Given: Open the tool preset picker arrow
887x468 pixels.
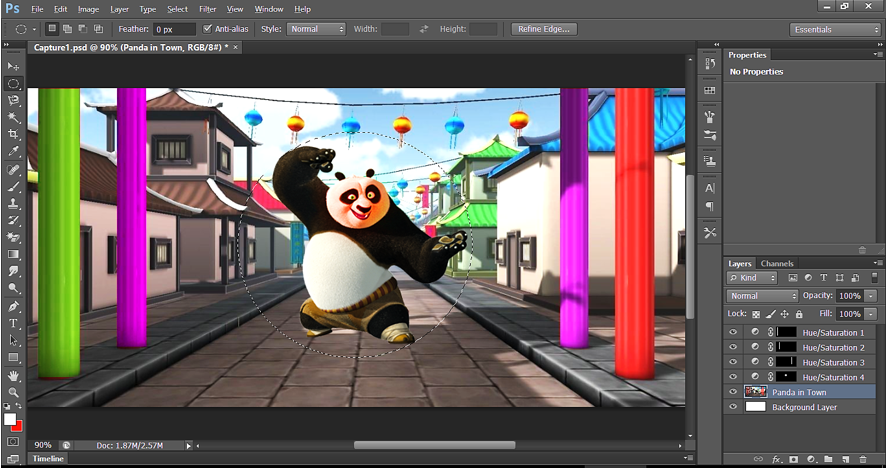Looking at the screenshot, I should [34, 29].
